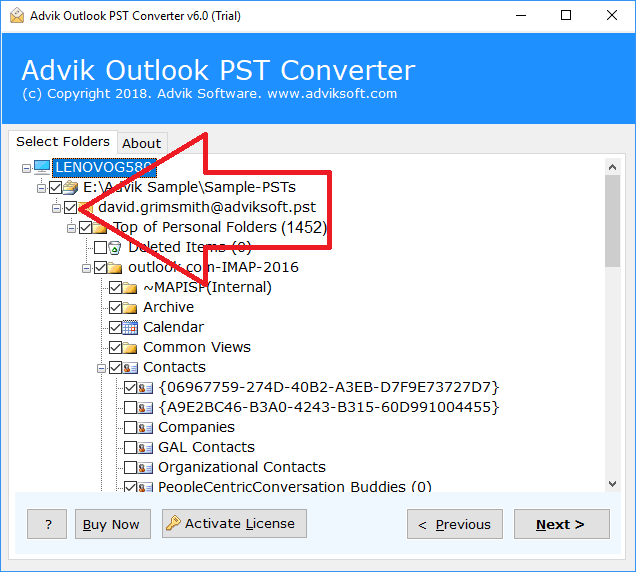Close the Advik Outlook PST Converter window
The image size is (636, 572).
[612, 15]
